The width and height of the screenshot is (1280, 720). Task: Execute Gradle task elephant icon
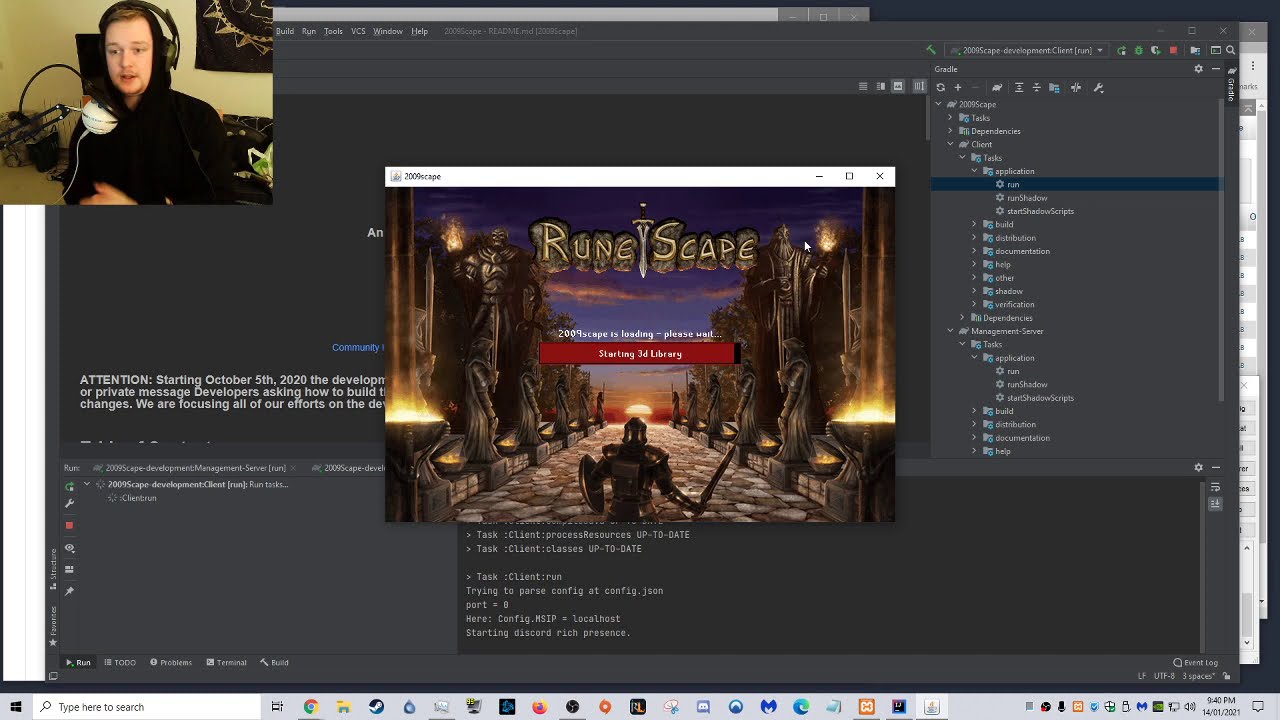[x=997, y=88]
